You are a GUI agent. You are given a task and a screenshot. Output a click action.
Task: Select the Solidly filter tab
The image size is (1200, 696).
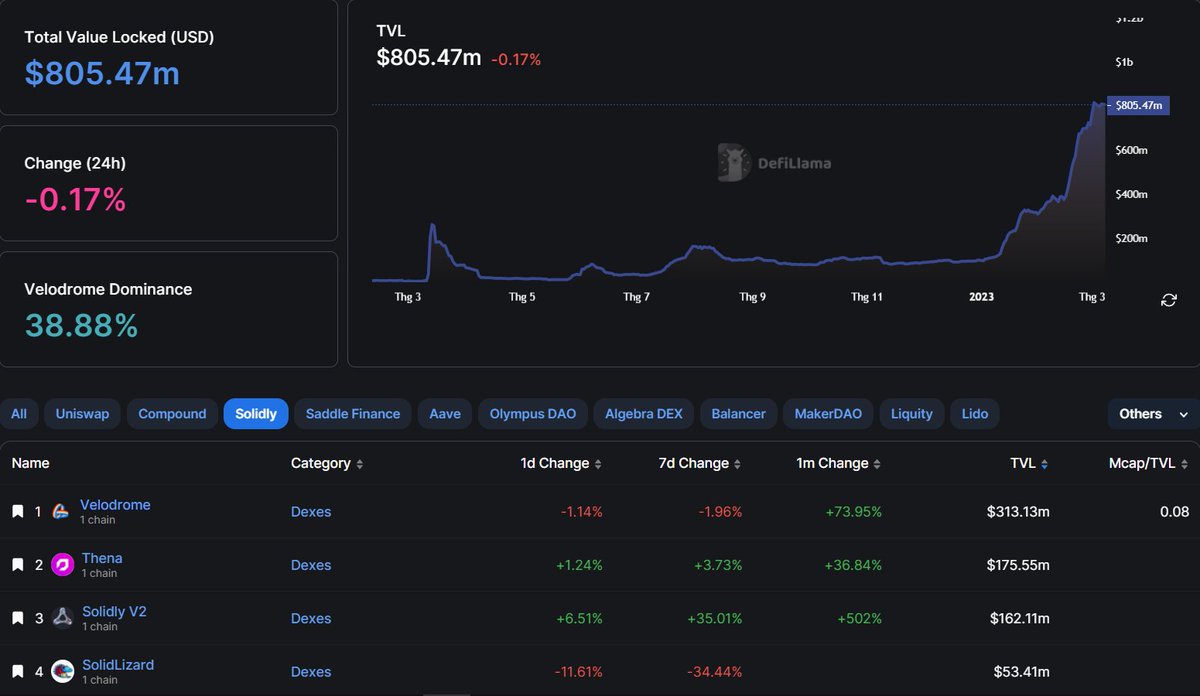pyautogui.click(x=256, y=414)
